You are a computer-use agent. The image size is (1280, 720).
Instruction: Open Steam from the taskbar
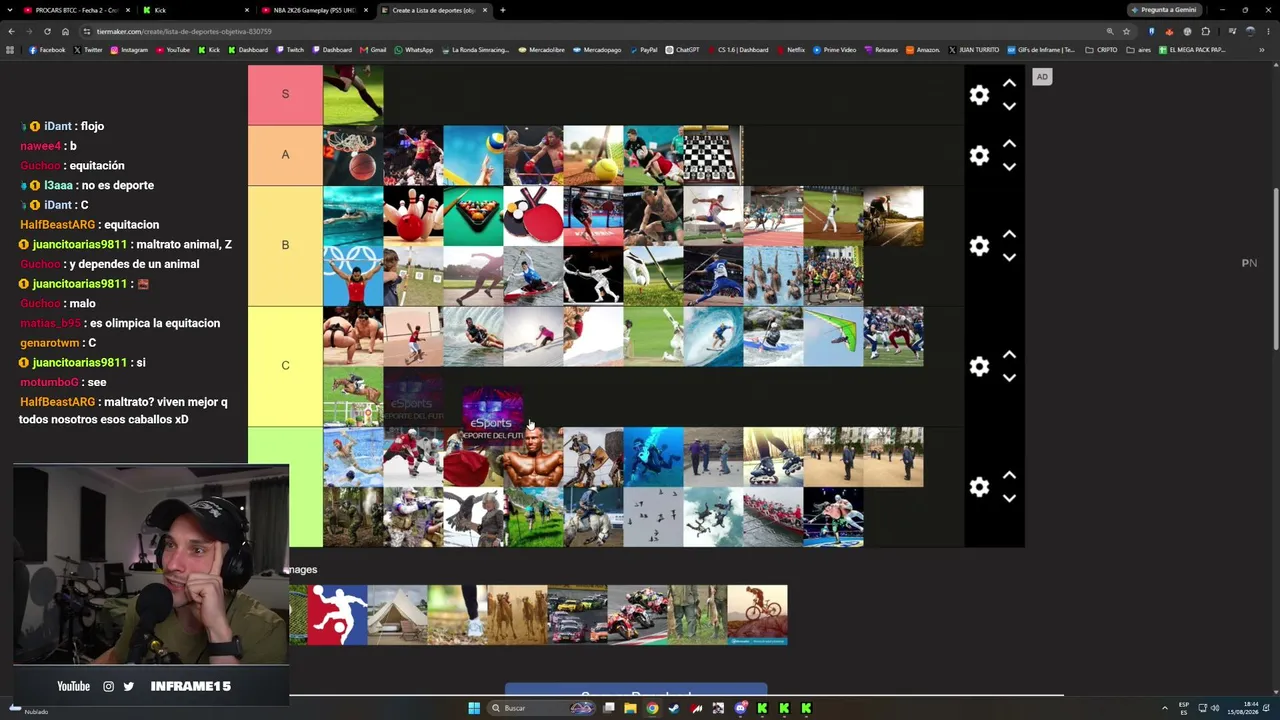(674, 708)
